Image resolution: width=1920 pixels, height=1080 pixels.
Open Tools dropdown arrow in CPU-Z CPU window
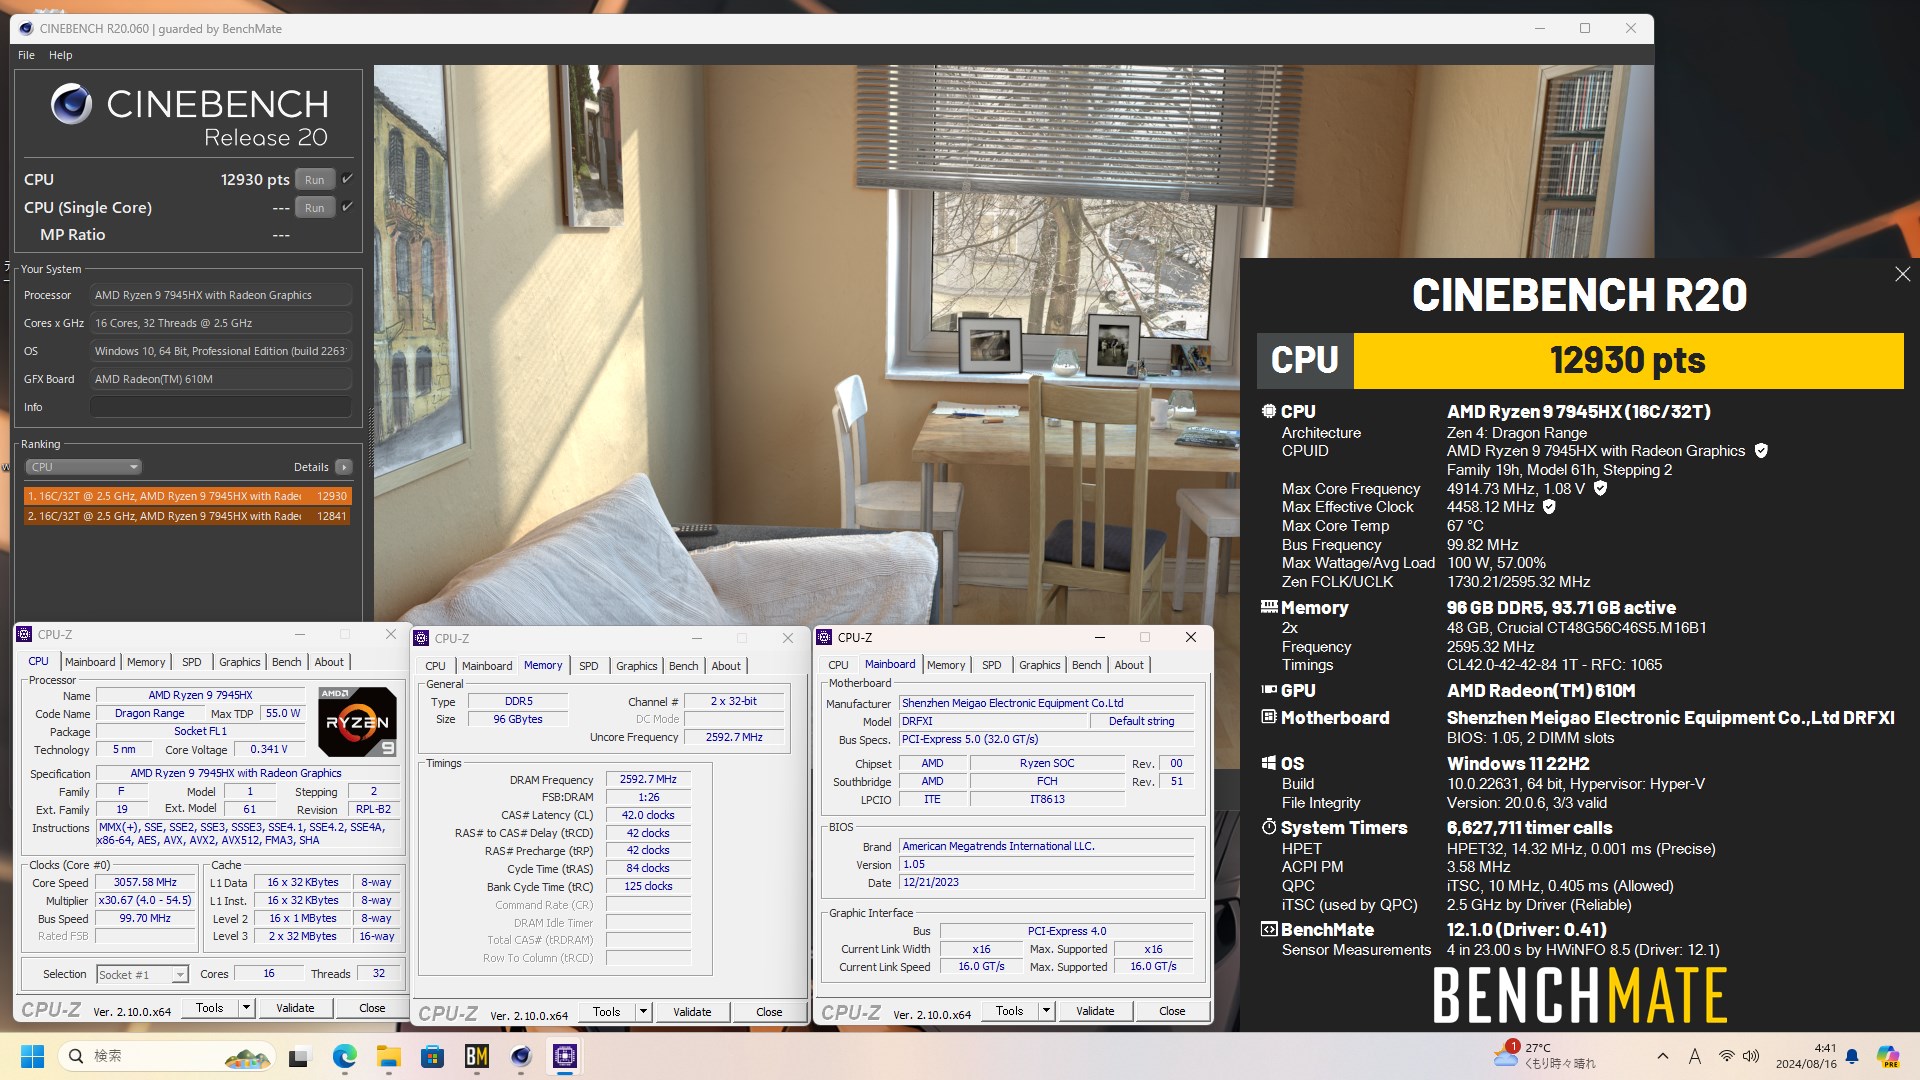click(x=246, y=1008)
